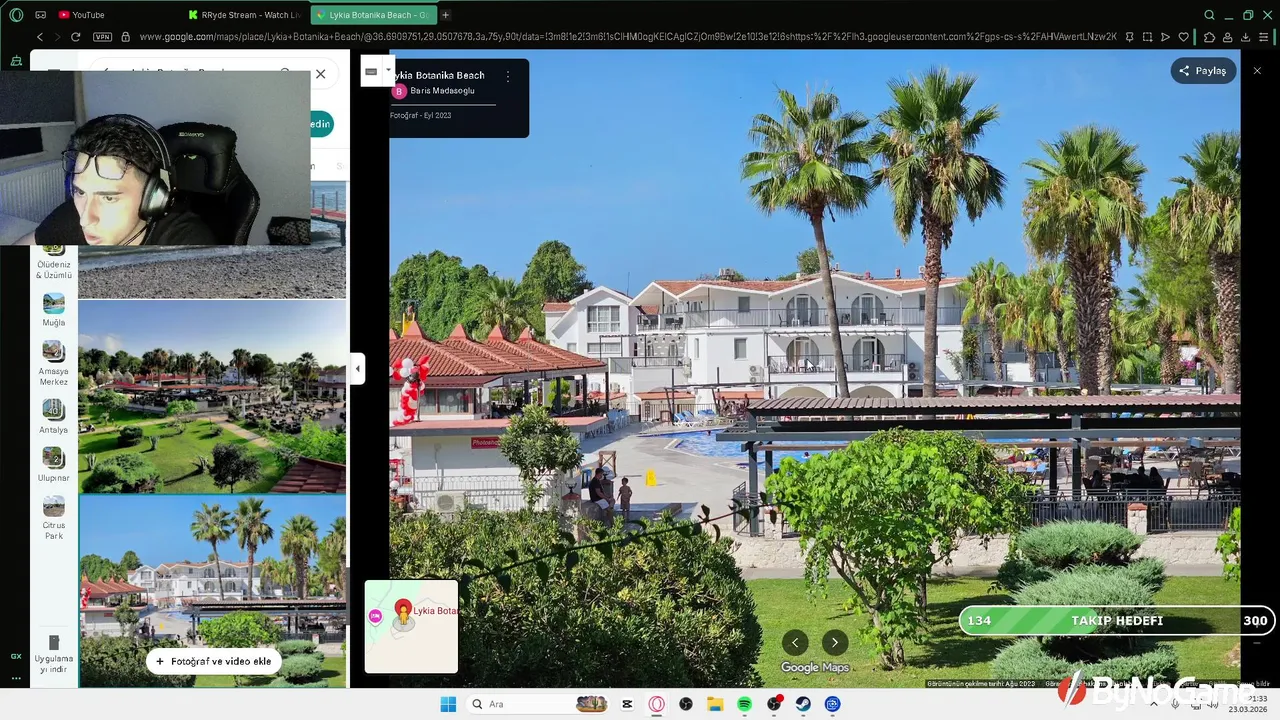This screenshot has height=720, width=1280.
Task: Open the palm trees hotel thumbnail
Action: point(212,590)
